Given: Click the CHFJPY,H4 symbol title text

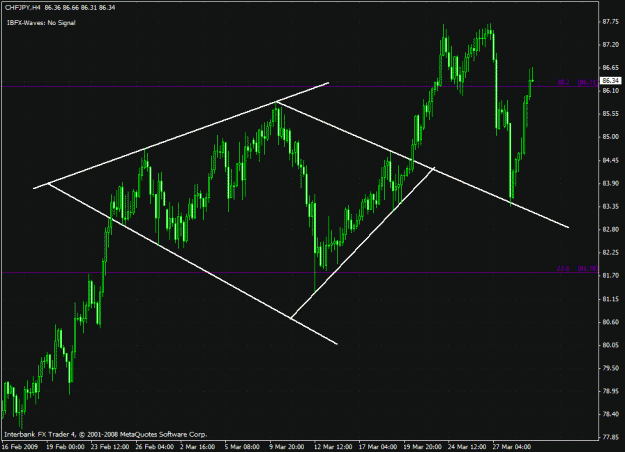Looking at the screenshot, I should [23, 8].
